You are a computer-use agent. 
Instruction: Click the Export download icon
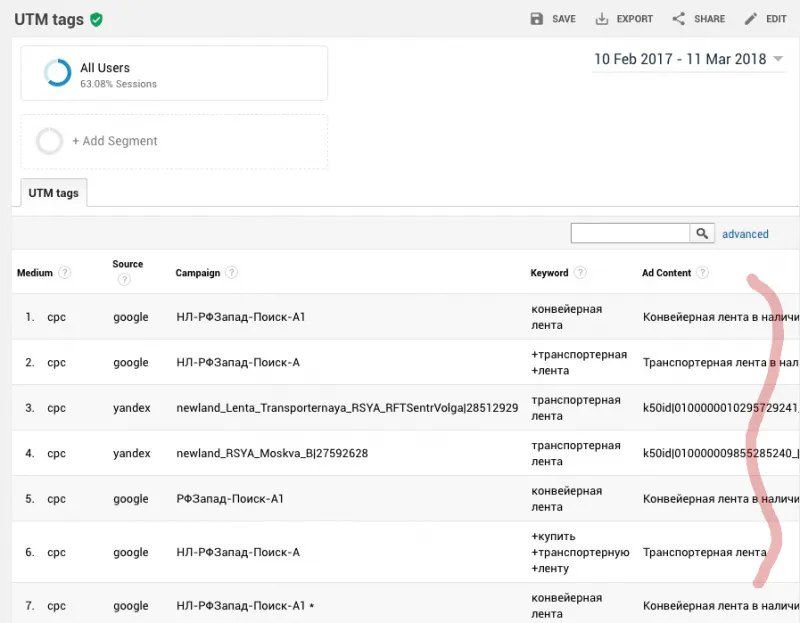602,19
